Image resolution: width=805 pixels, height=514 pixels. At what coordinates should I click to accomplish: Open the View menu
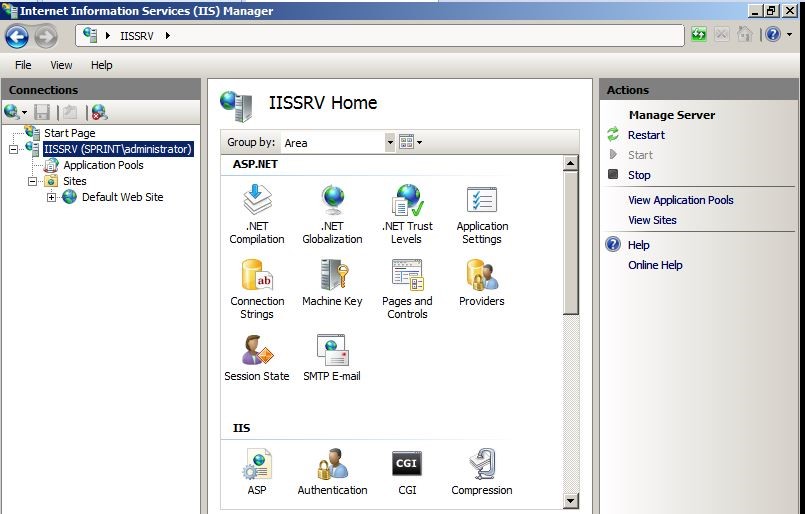pyautogui.click(x=61, y=65)
